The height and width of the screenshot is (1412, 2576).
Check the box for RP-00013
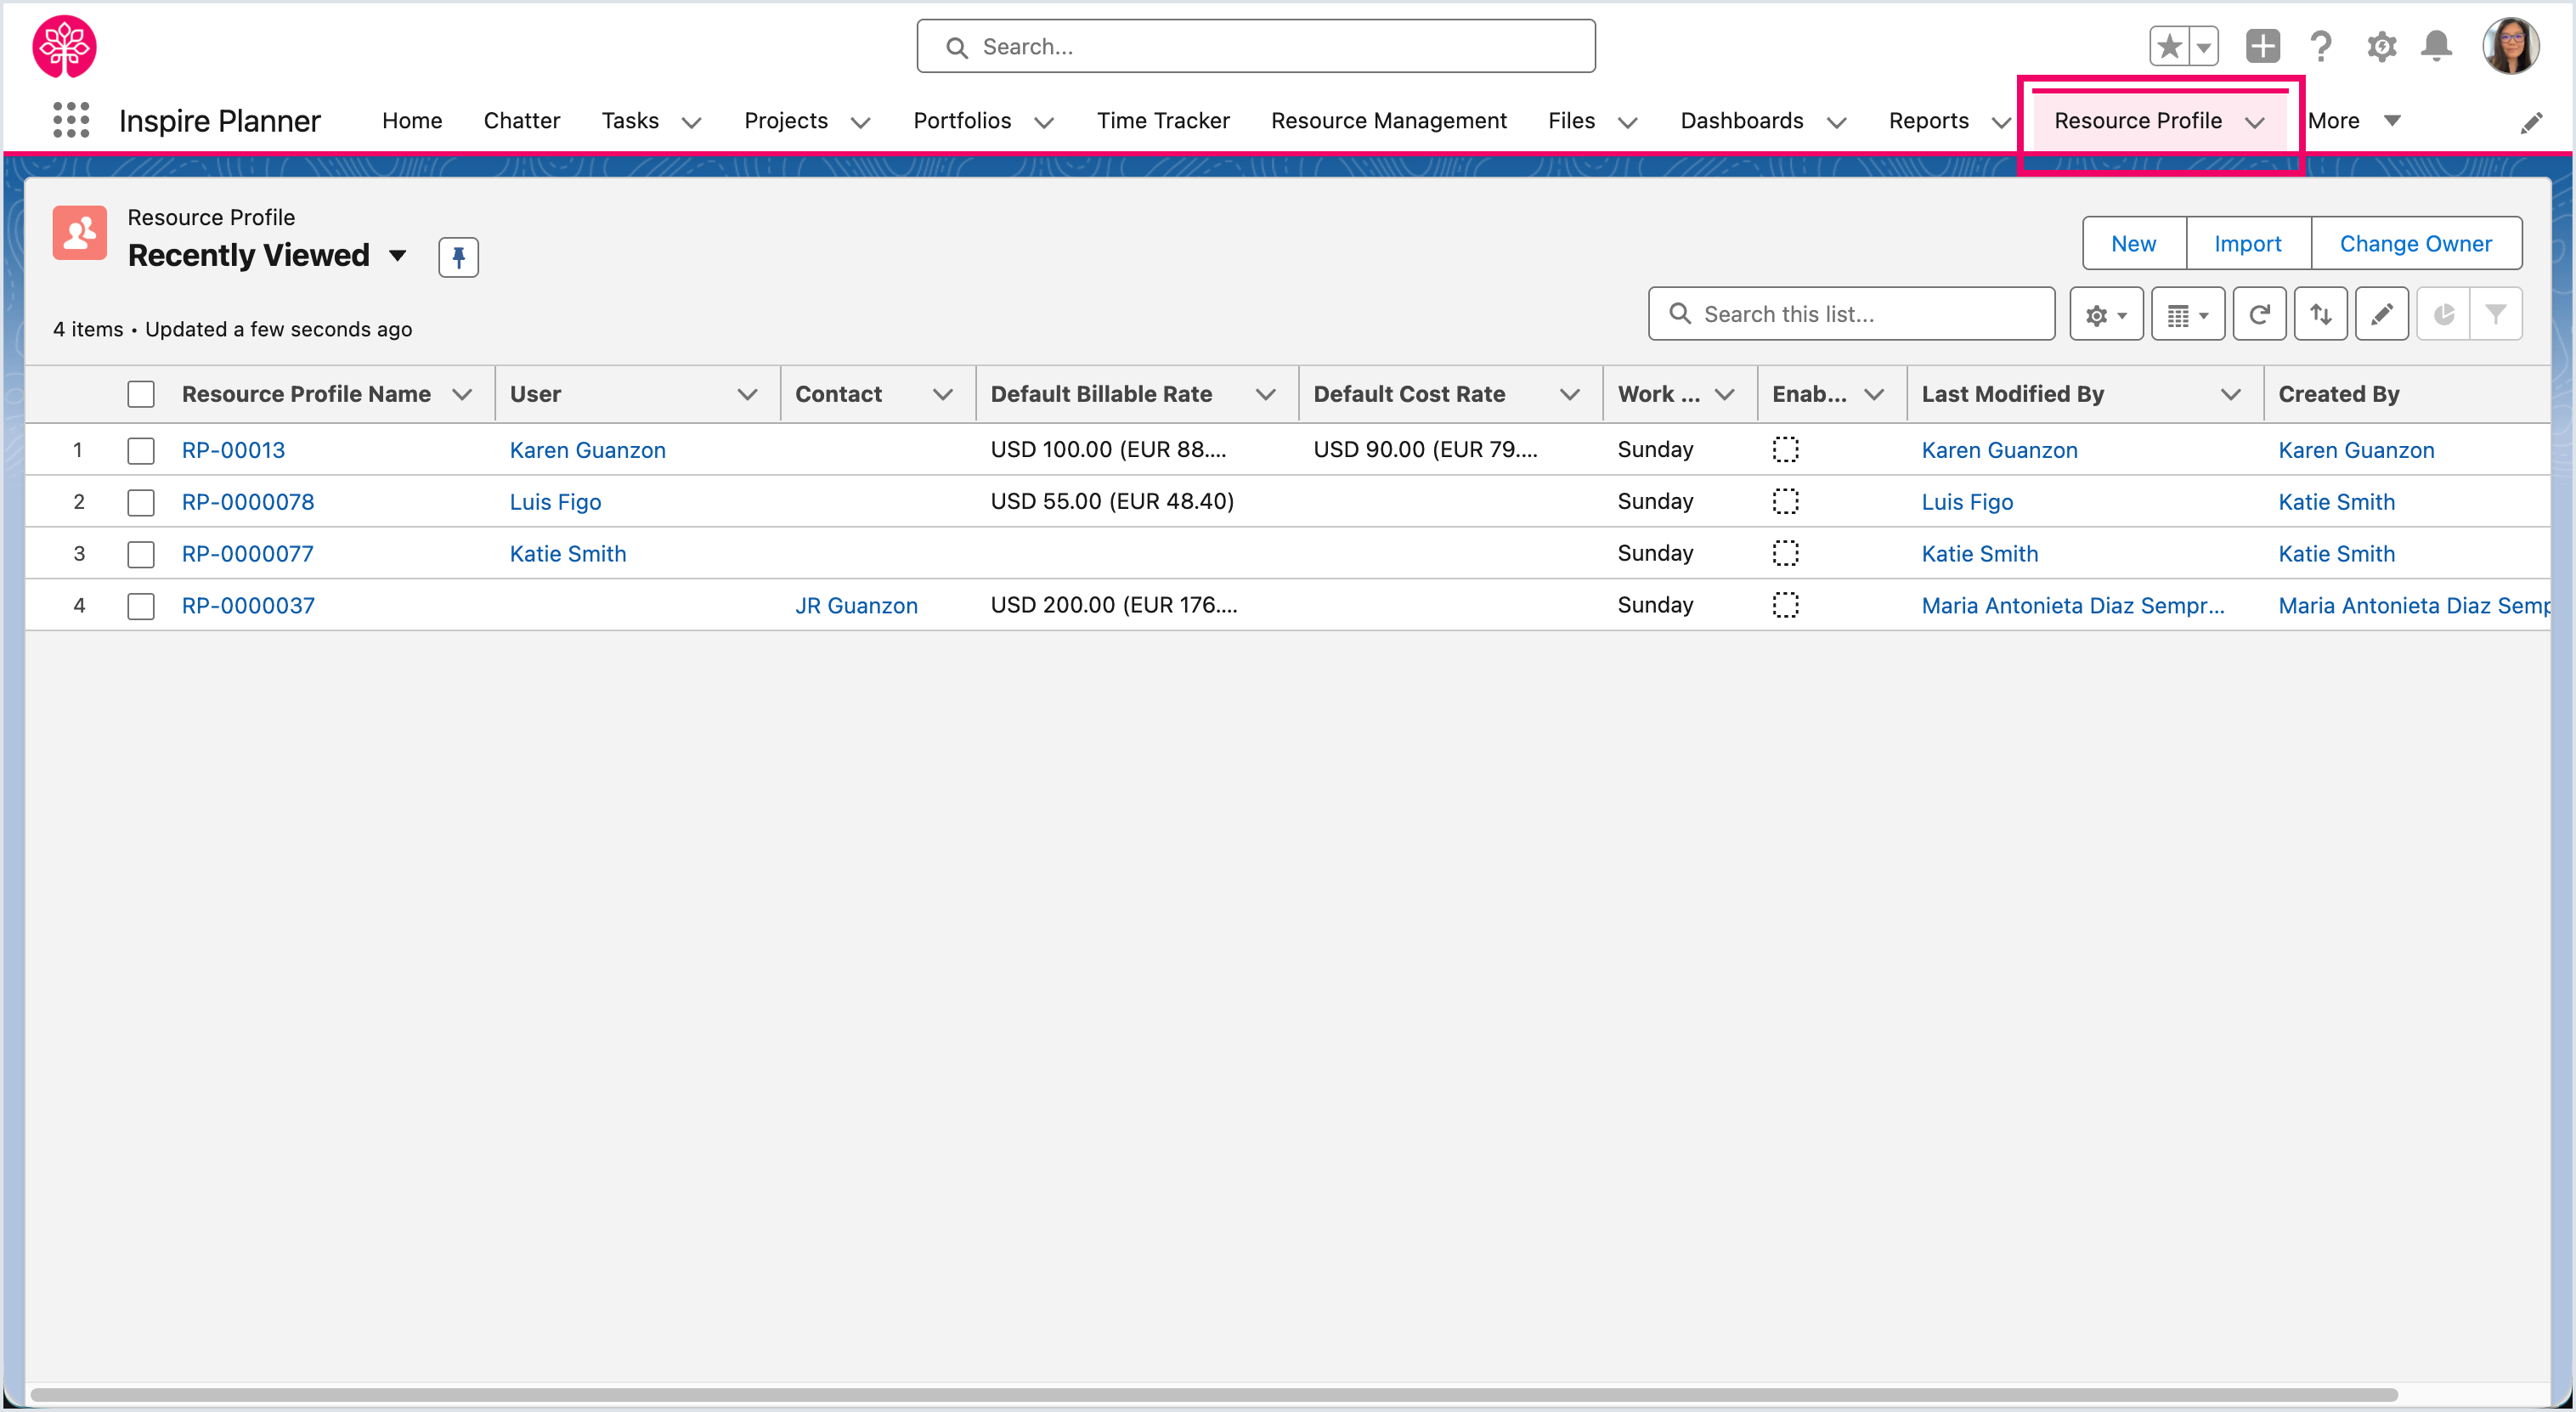point(141,451)
